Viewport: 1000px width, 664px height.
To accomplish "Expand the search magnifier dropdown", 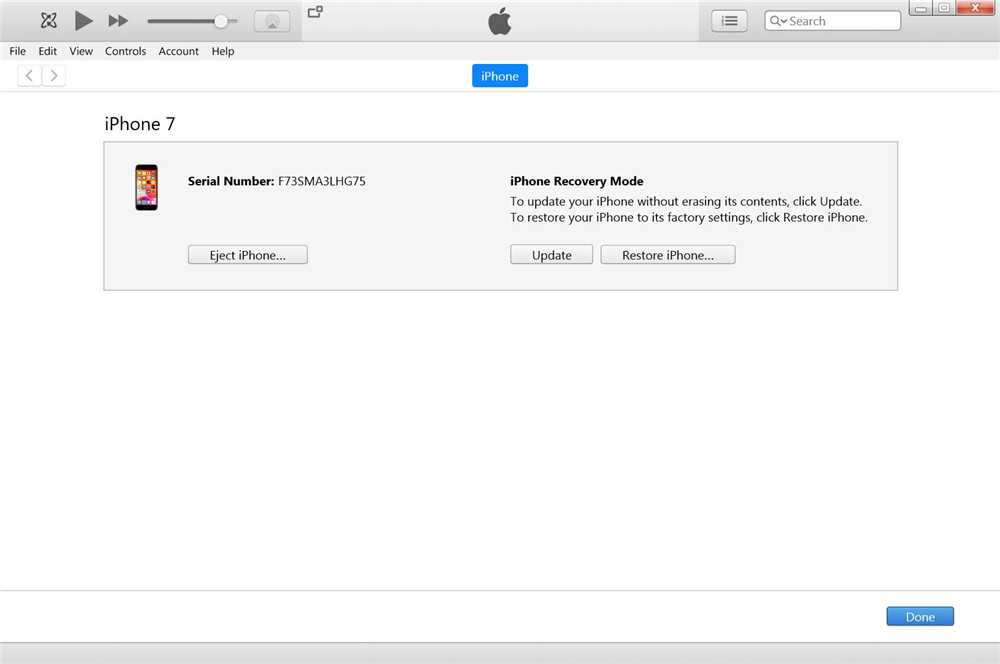I will [778, 21].
